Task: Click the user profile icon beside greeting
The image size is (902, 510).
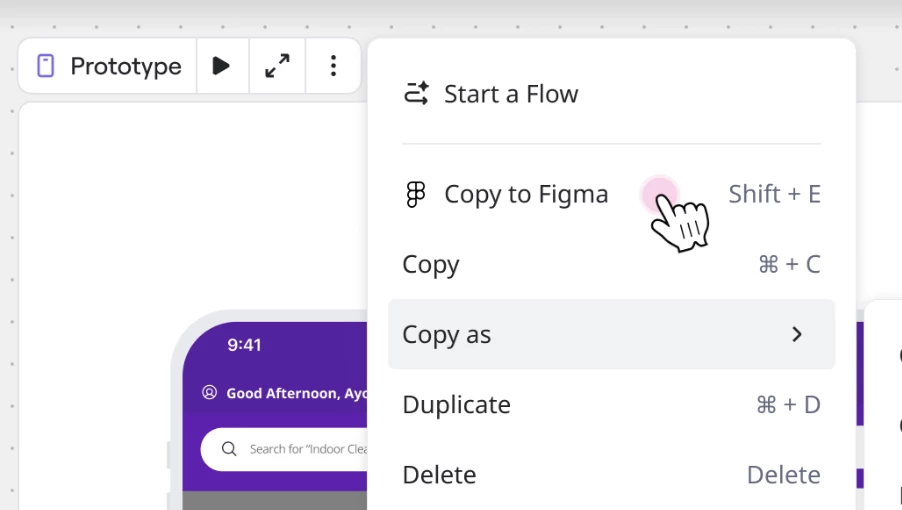Action: [x=209, y=393]
